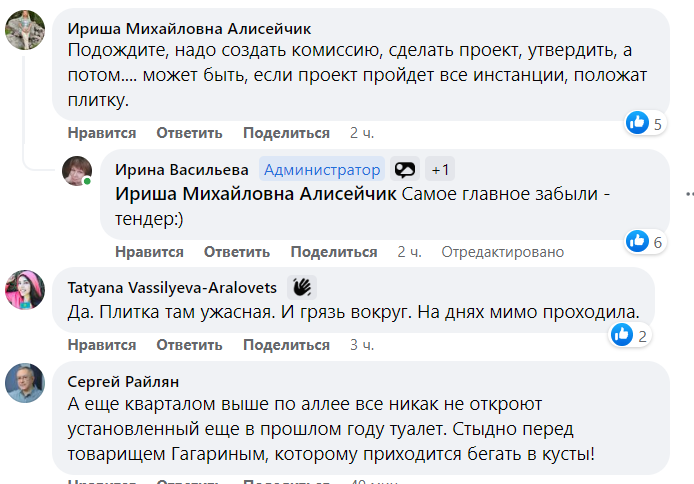Click the bold mention of Ириша Михайловна Алисейчик
Viewport: 694px width, 484px height.
257,194
